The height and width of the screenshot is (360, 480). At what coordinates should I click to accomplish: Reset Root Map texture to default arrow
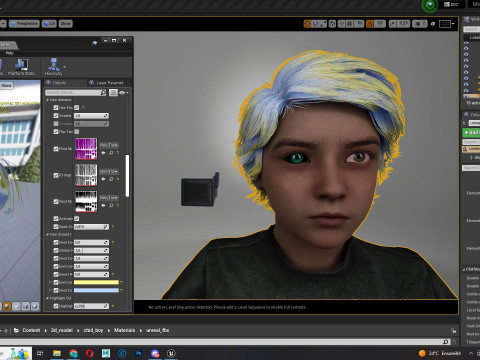(118, 205)
